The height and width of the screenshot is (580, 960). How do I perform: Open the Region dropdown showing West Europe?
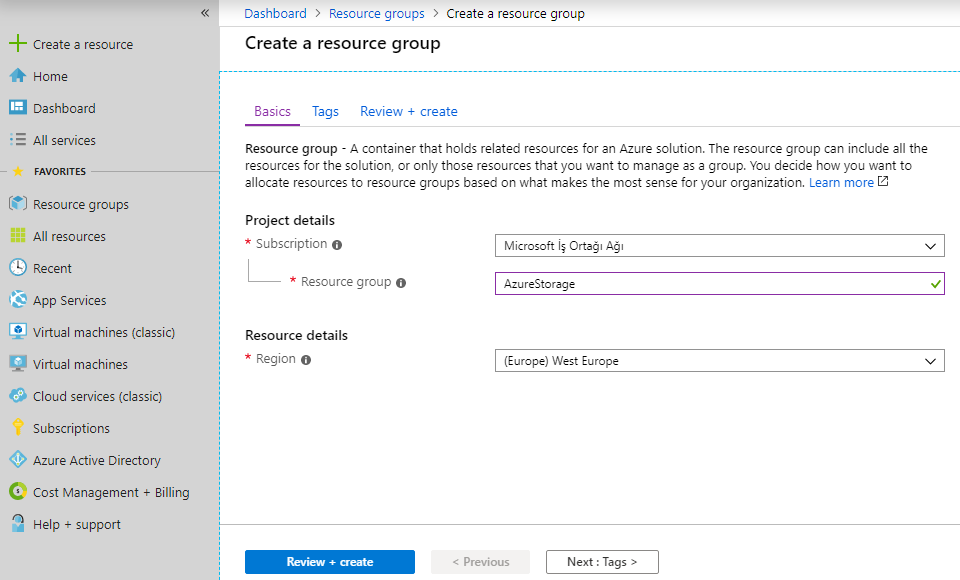(x=719, y=361)
